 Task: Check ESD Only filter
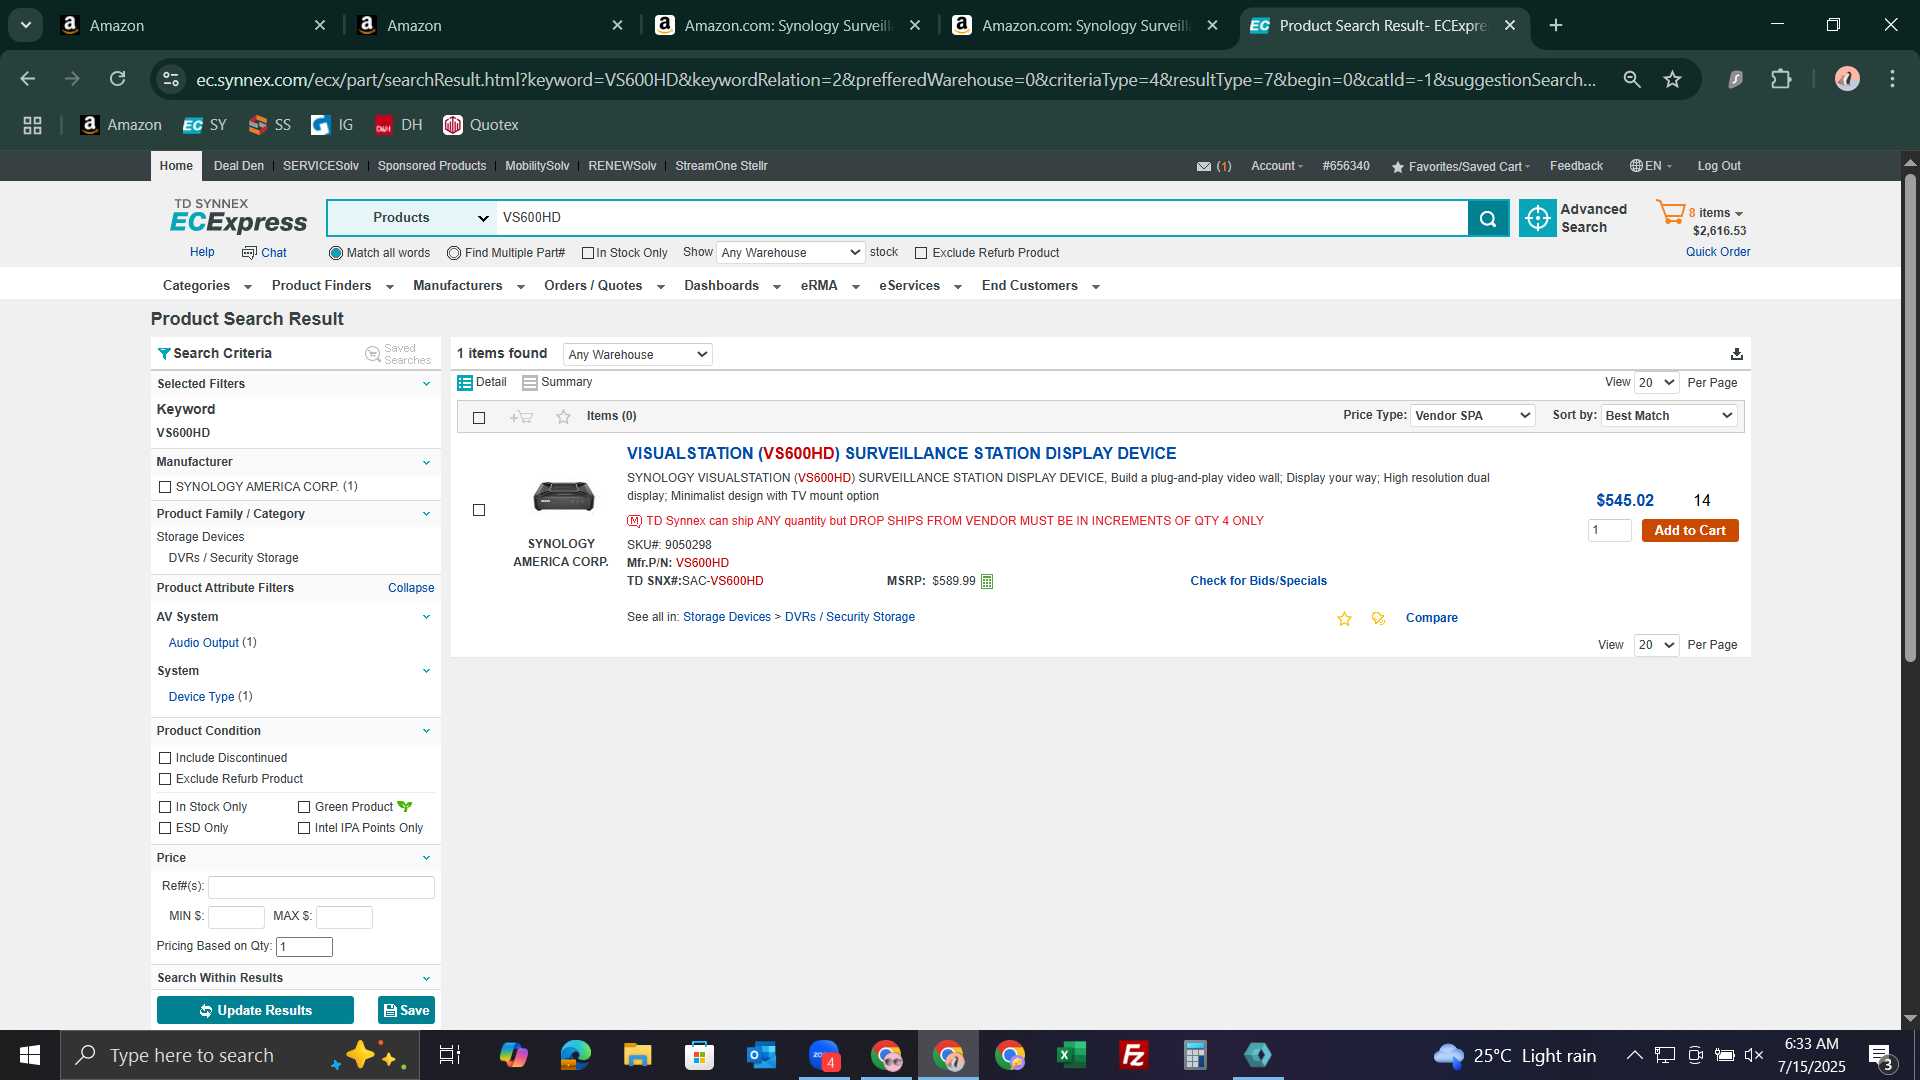pyautogui.click(x=165, y=828)
